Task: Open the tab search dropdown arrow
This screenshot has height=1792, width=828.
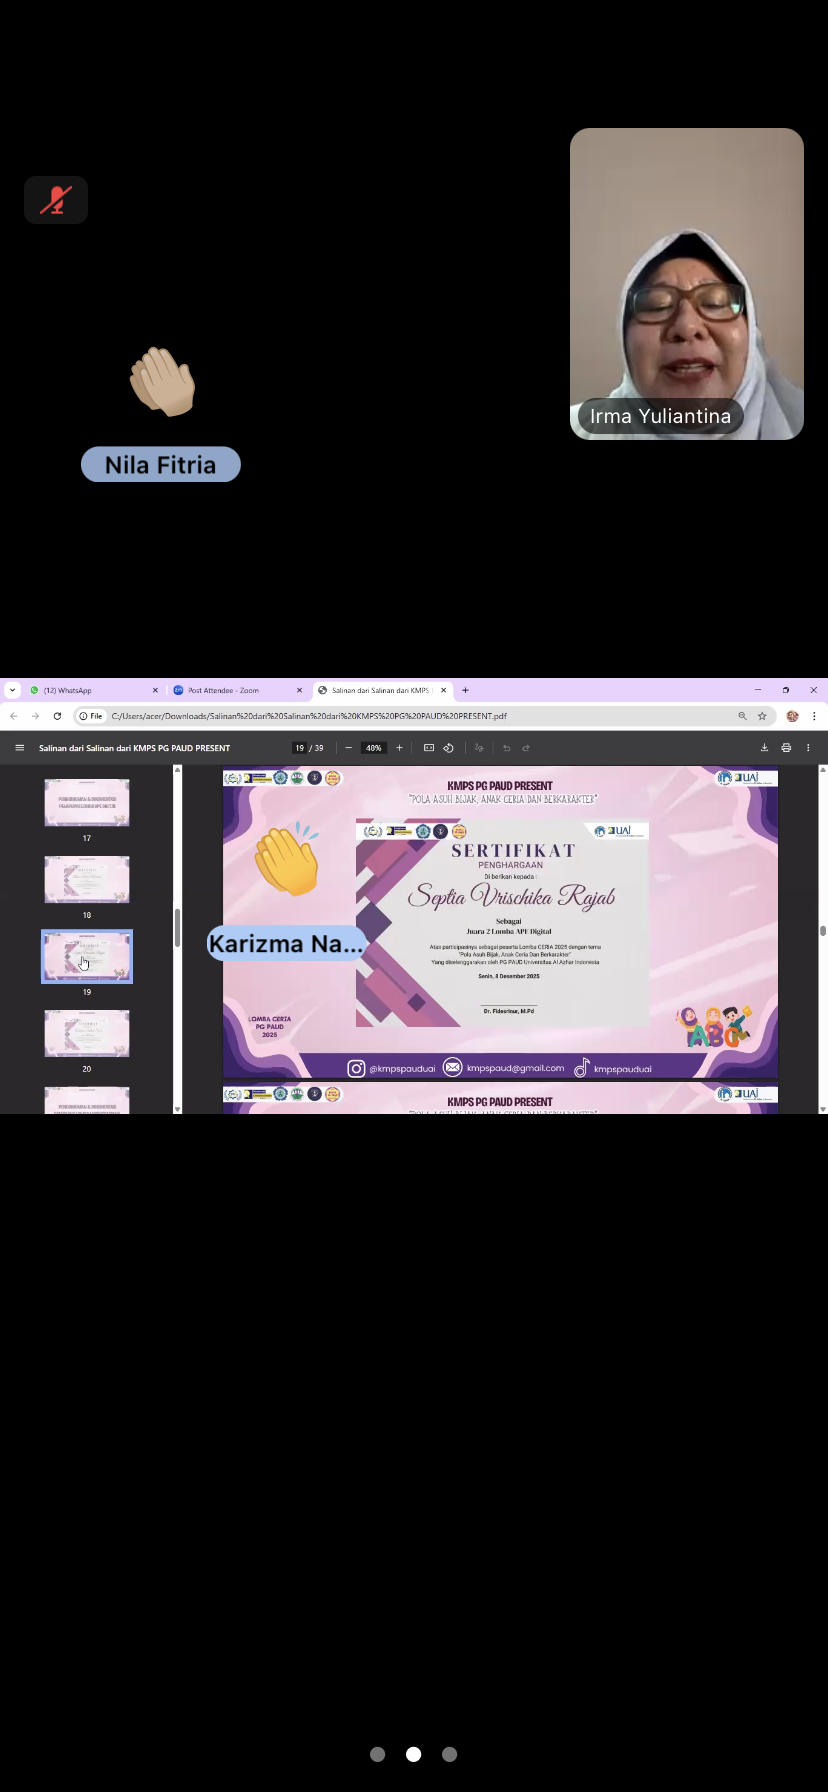Action: tap(12, 690)
